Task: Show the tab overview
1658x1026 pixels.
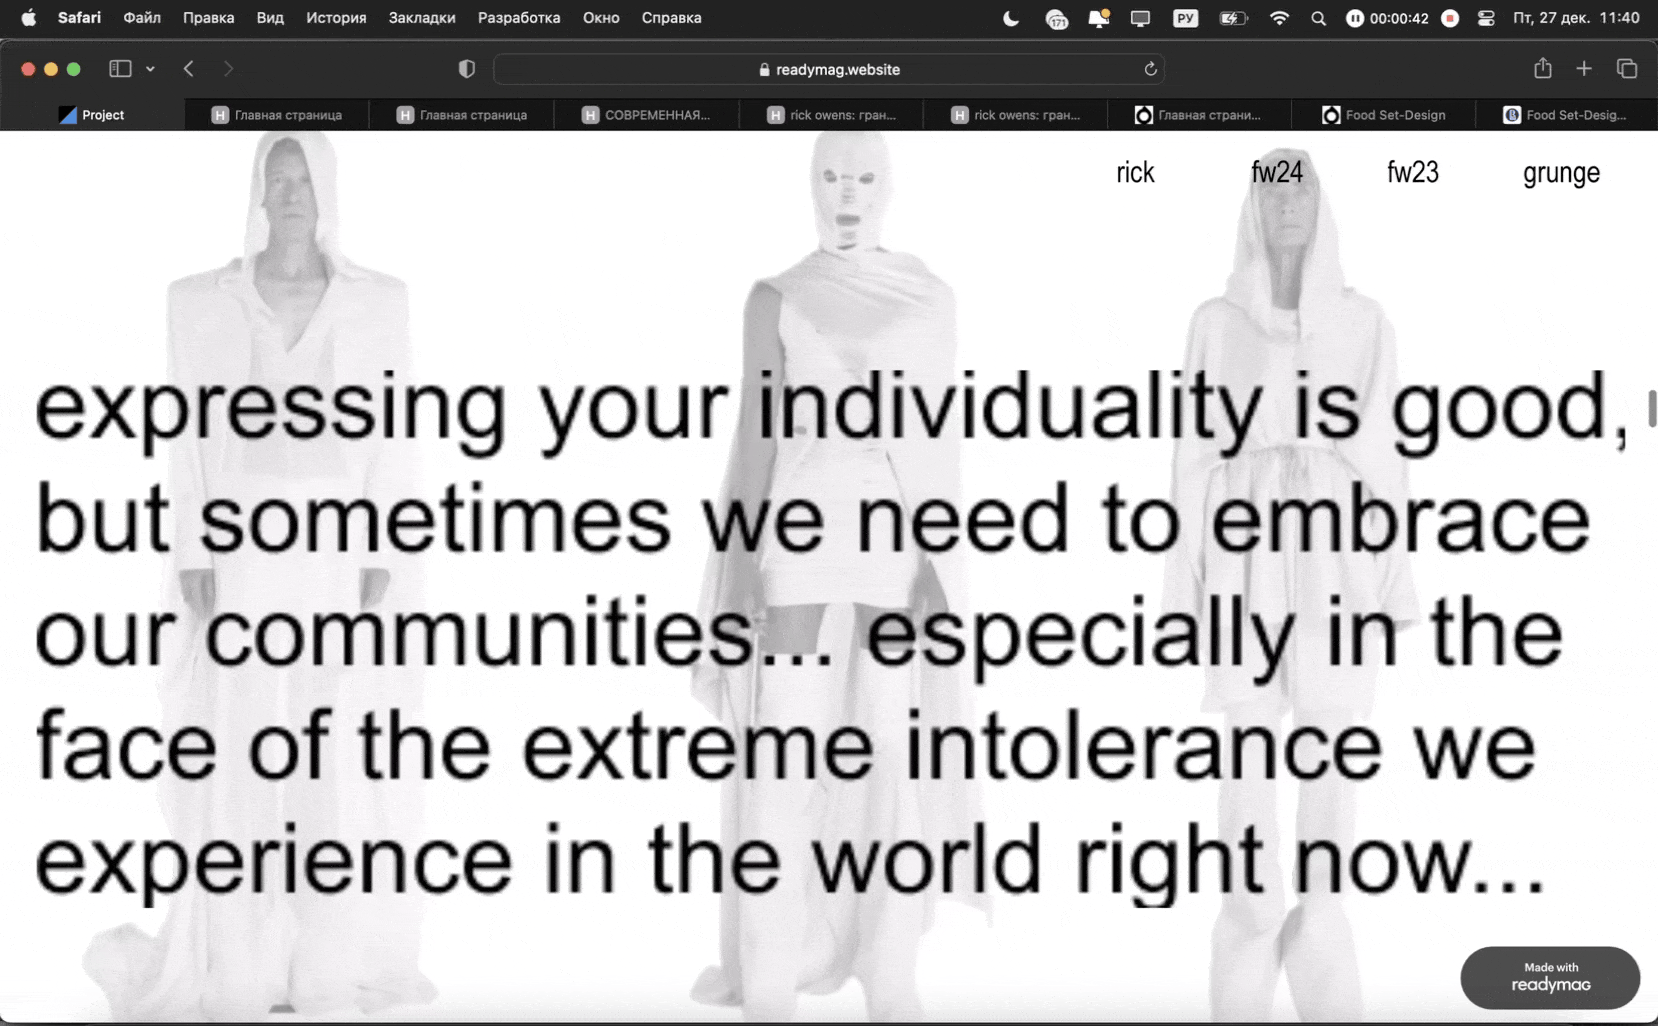Action: pos(1627,68)
